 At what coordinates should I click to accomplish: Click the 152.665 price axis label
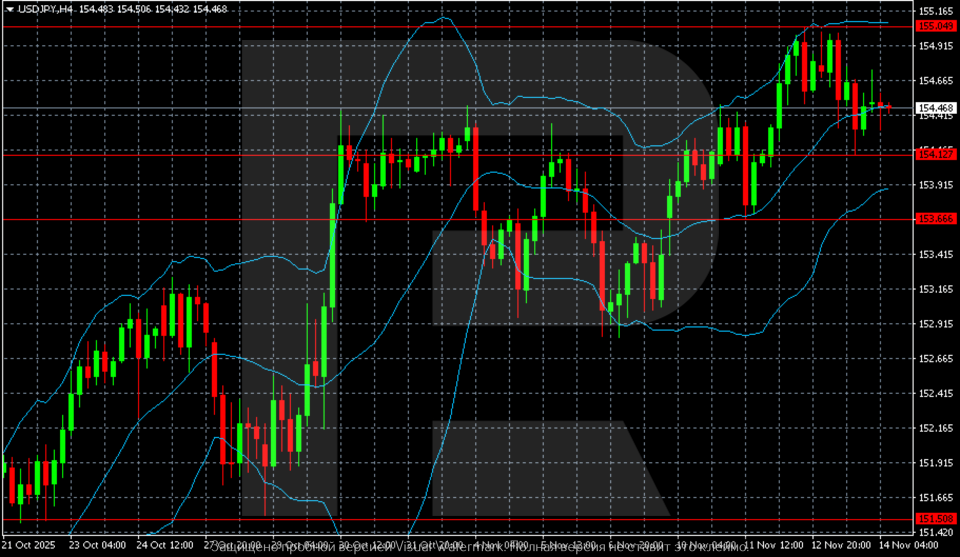(933, 358)
